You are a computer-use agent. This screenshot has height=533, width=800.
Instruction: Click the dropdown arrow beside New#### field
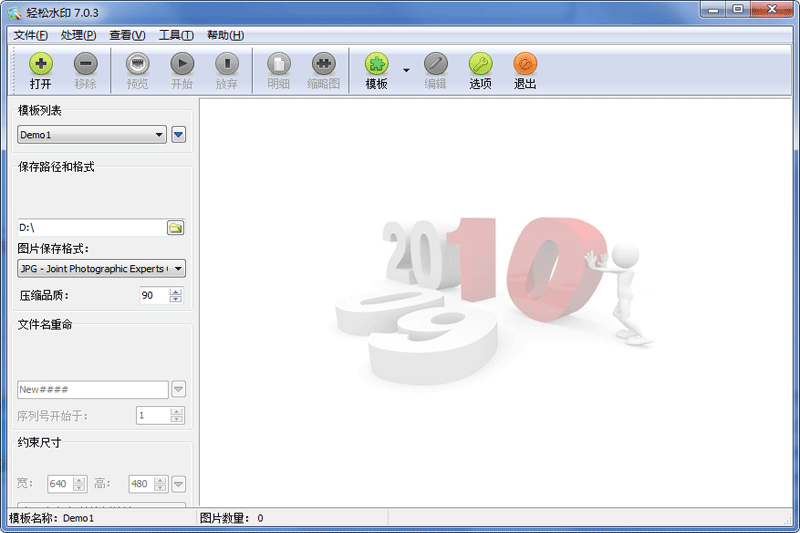coord(178,389)
